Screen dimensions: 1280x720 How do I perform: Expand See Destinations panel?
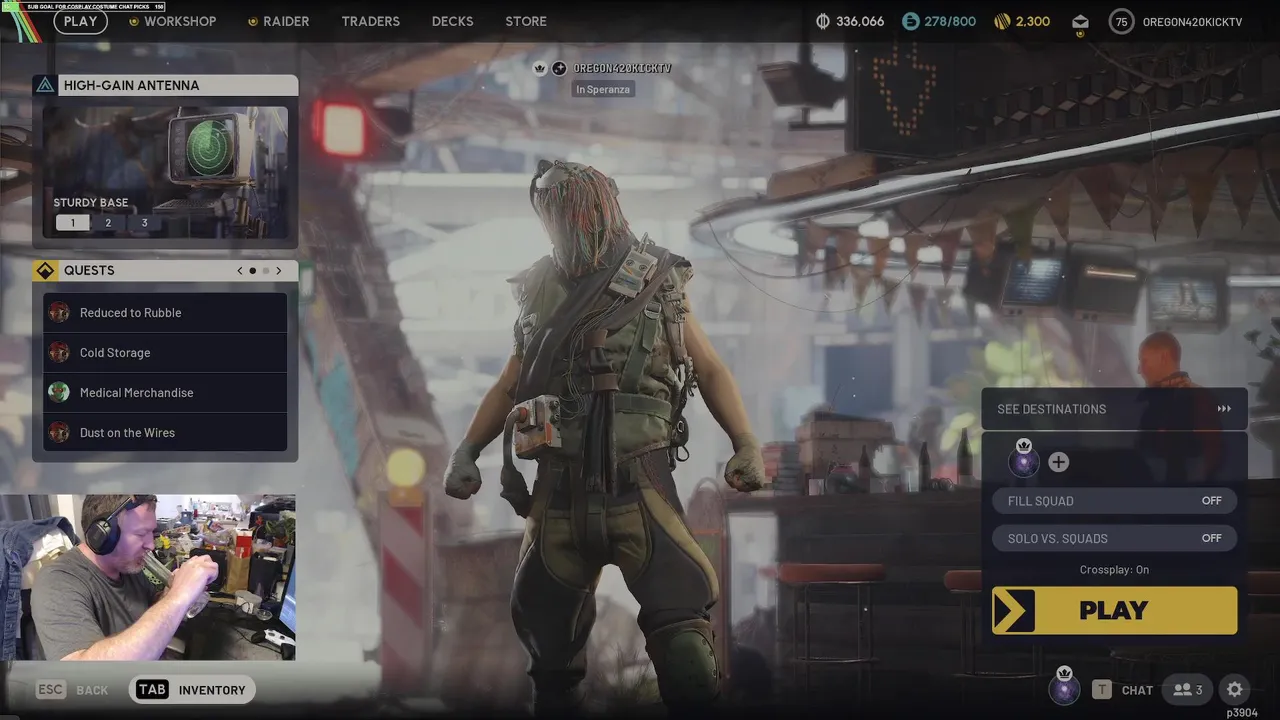(x=1114, y=409)
